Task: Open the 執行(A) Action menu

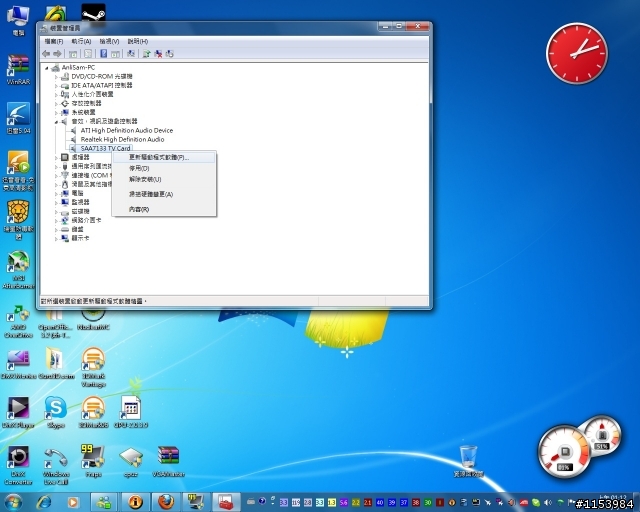Action: point(81,41)
